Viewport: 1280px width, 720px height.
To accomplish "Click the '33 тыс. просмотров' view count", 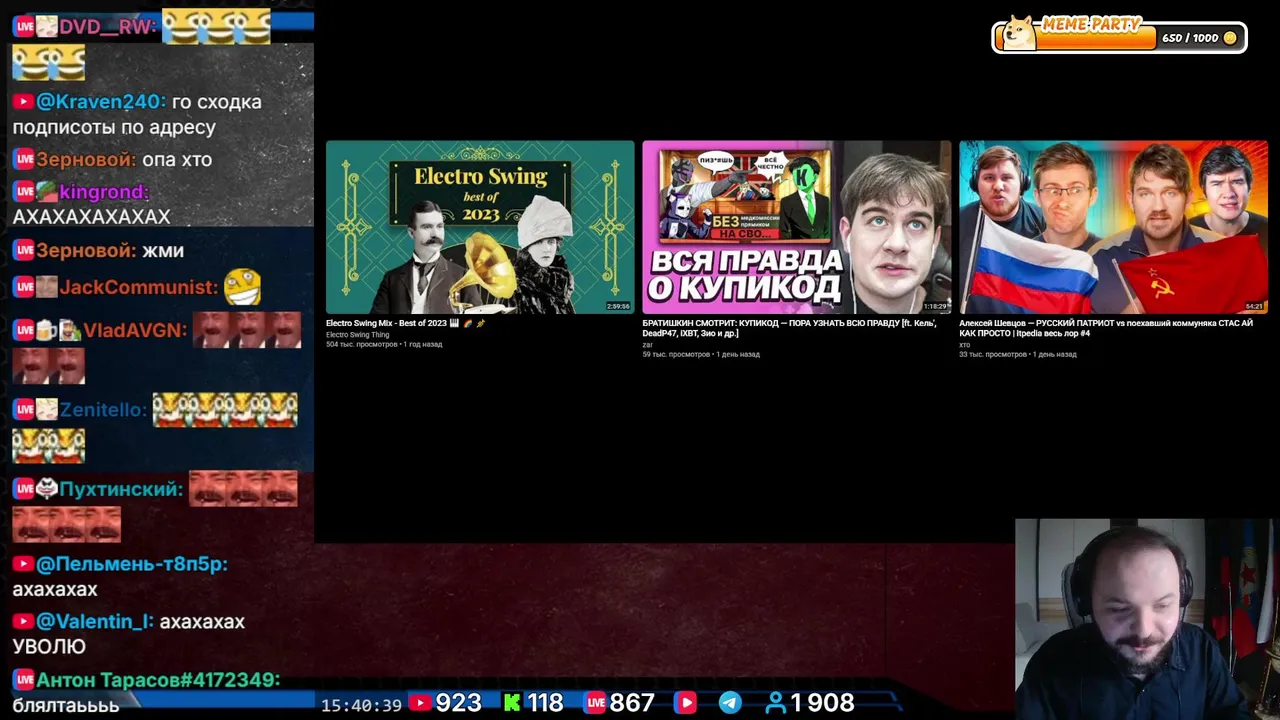I will coord(993,354).
